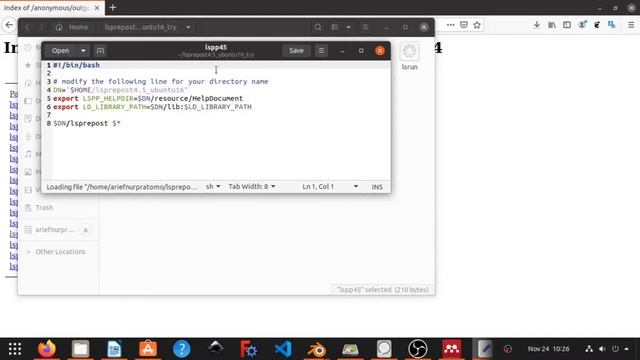Select the Music folder icon in sidebar

click(28, 154)
